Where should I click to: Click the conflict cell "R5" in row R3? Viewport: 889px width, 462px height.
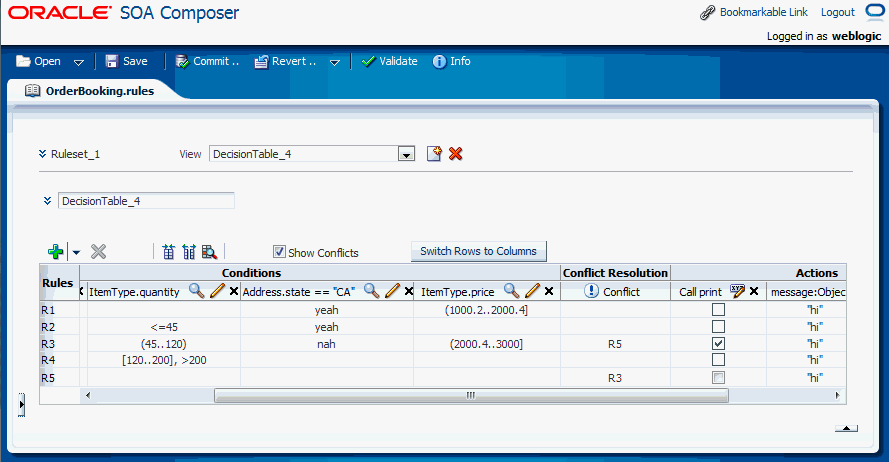pyautogui.click(x=615, y=344)
